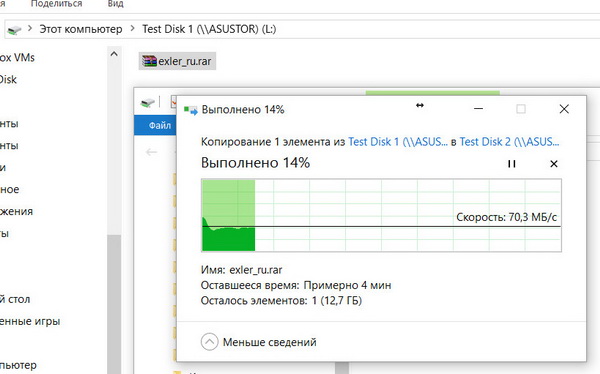Open the Test Disk 1 source link
The width and height of the screenshot is (600, 374).
(x=398, y=142)
